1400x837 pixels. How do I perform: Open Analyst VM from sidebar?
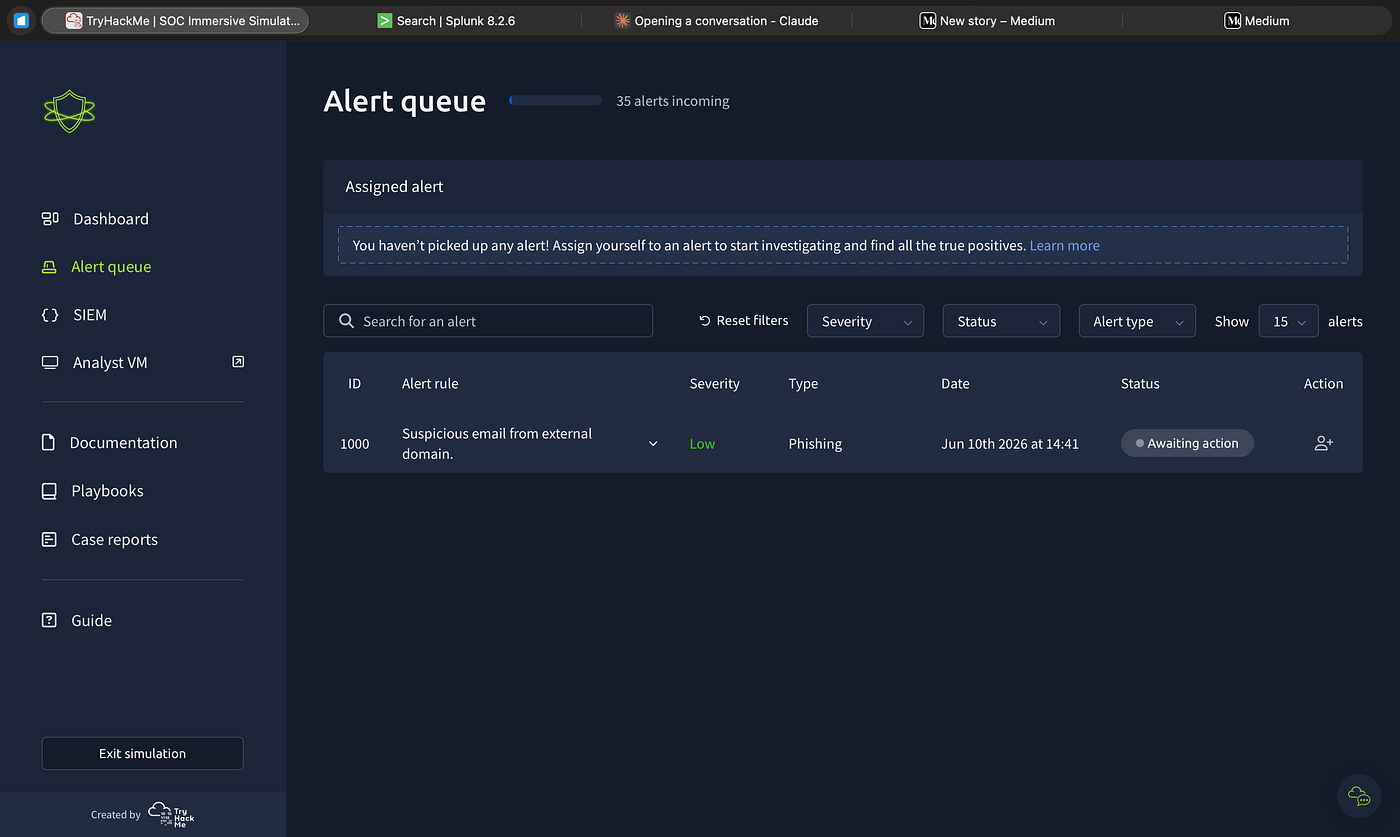110,363
